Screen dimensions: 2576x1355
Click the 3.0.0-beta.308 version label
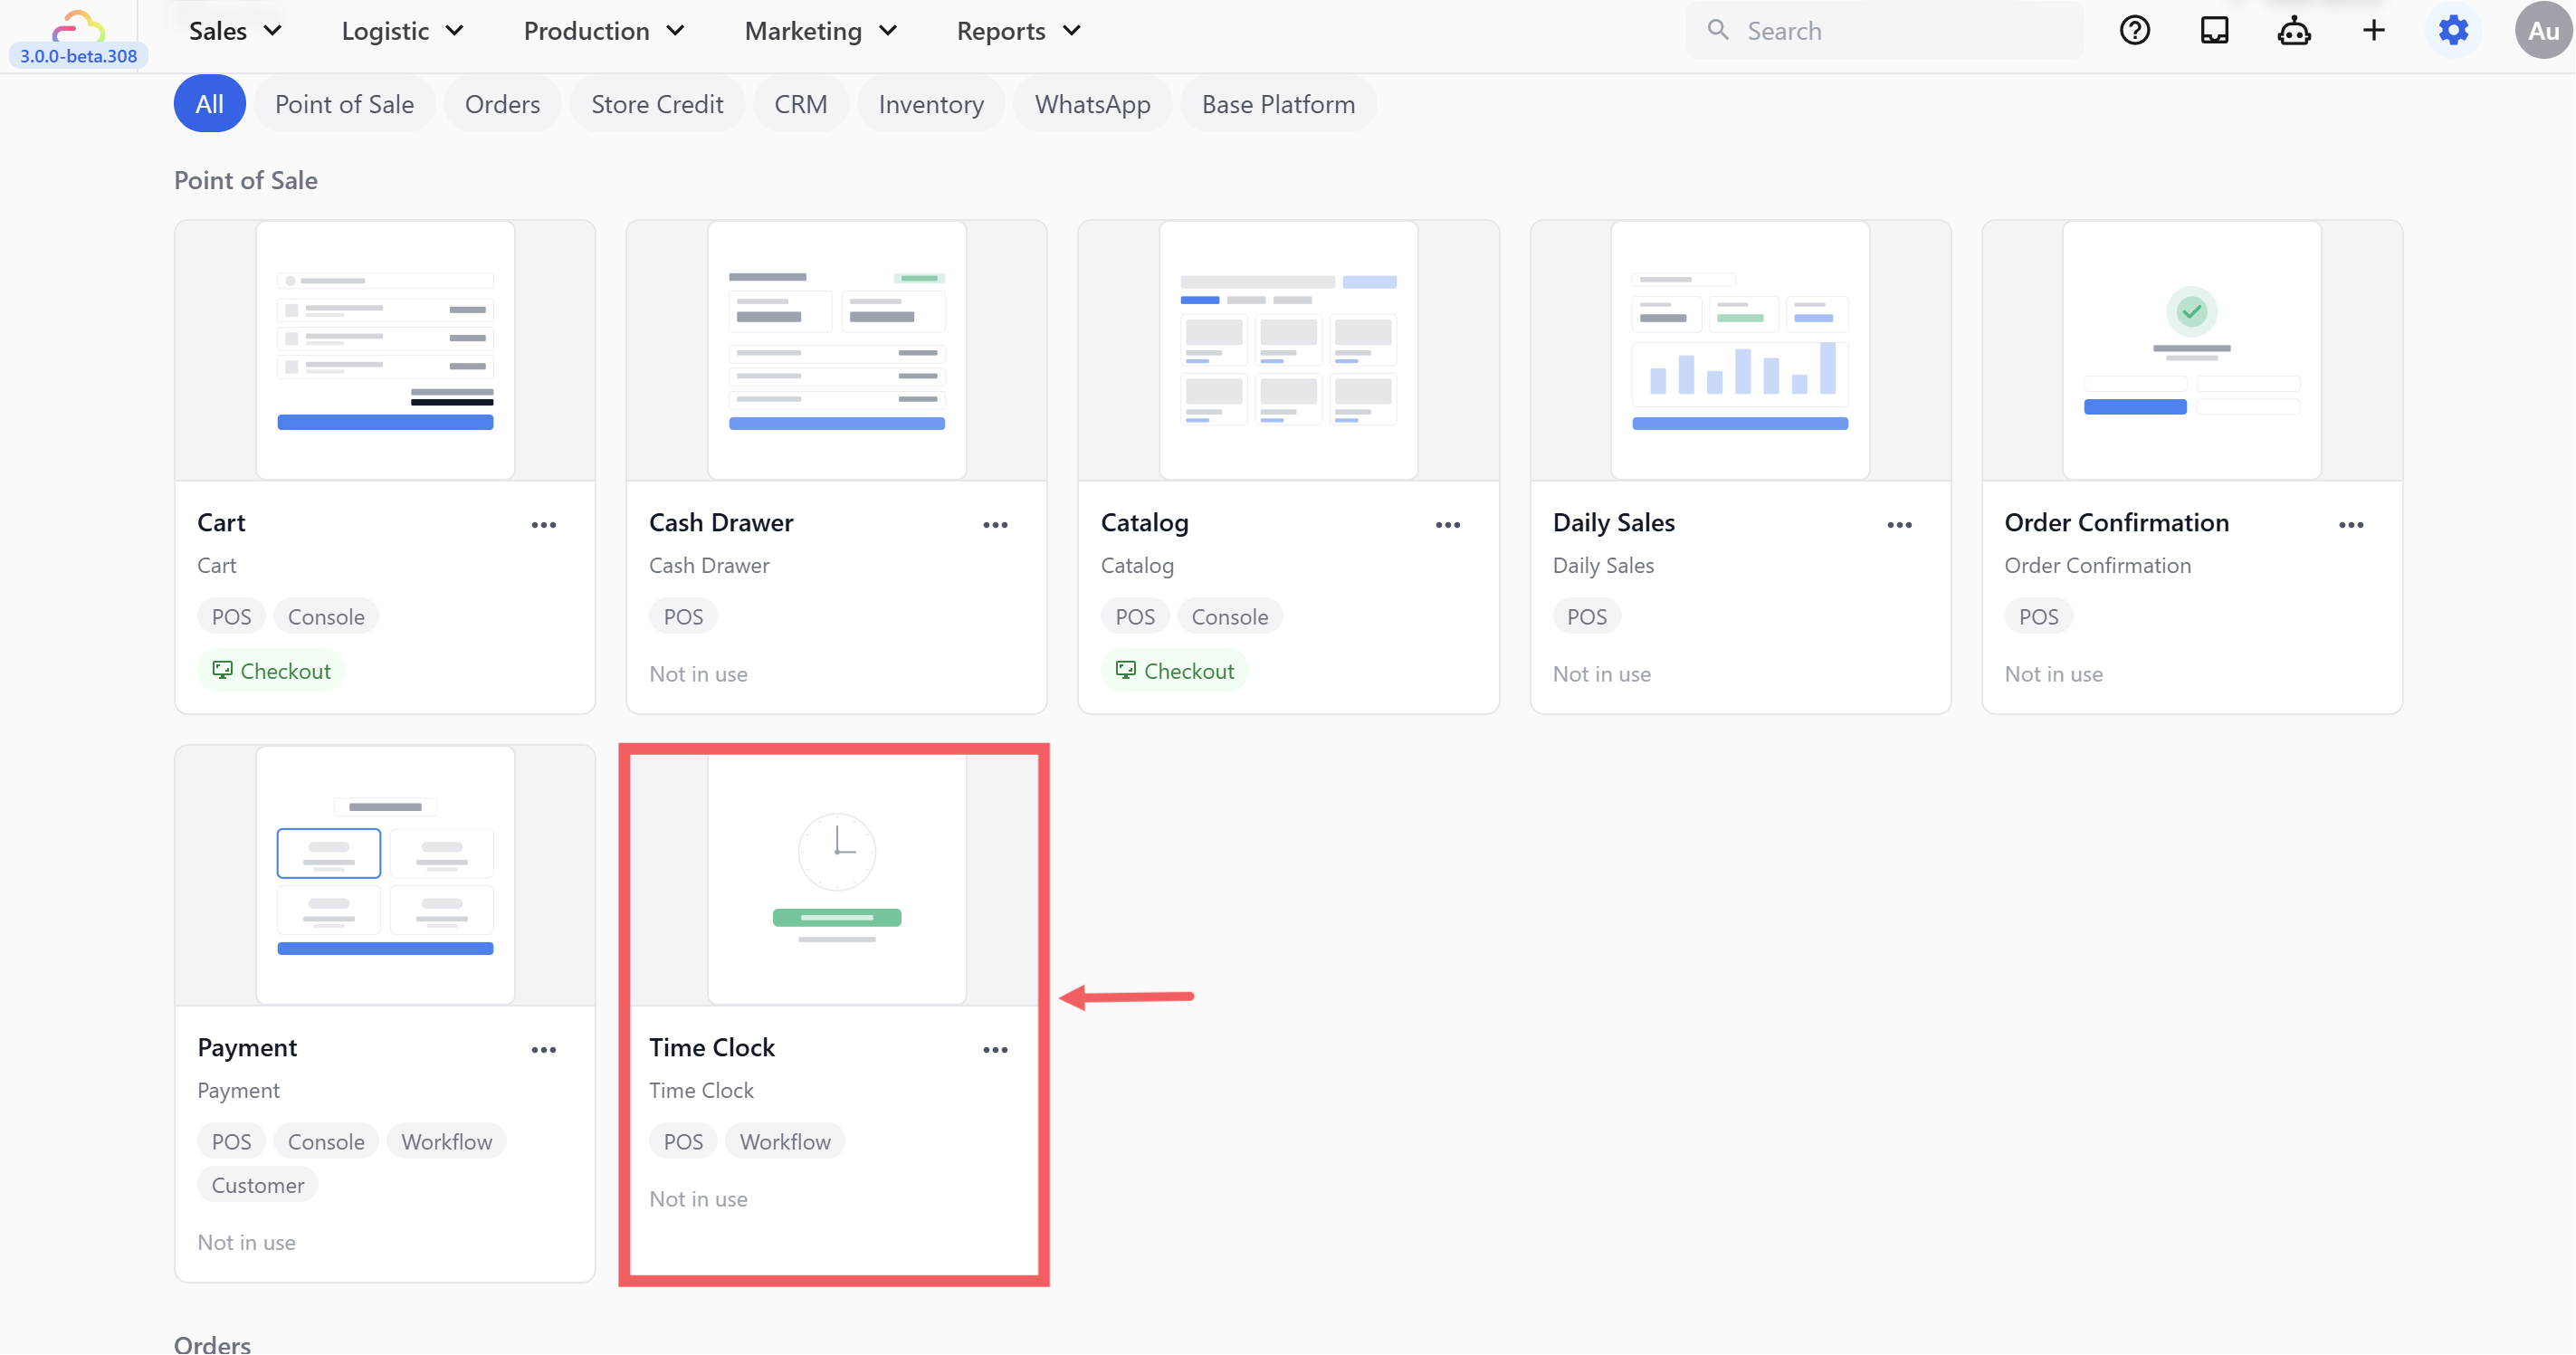click(x=78, y=56)
